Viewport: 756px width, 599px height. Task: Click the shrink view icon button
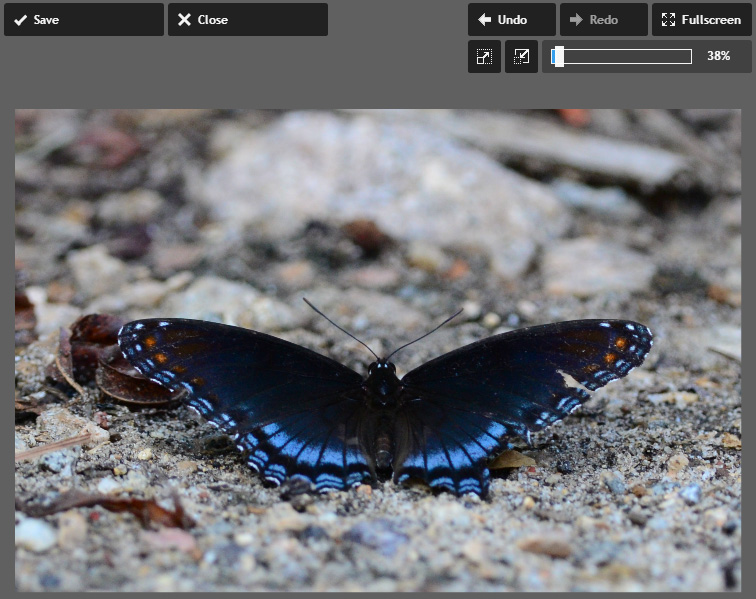[521, 57]
